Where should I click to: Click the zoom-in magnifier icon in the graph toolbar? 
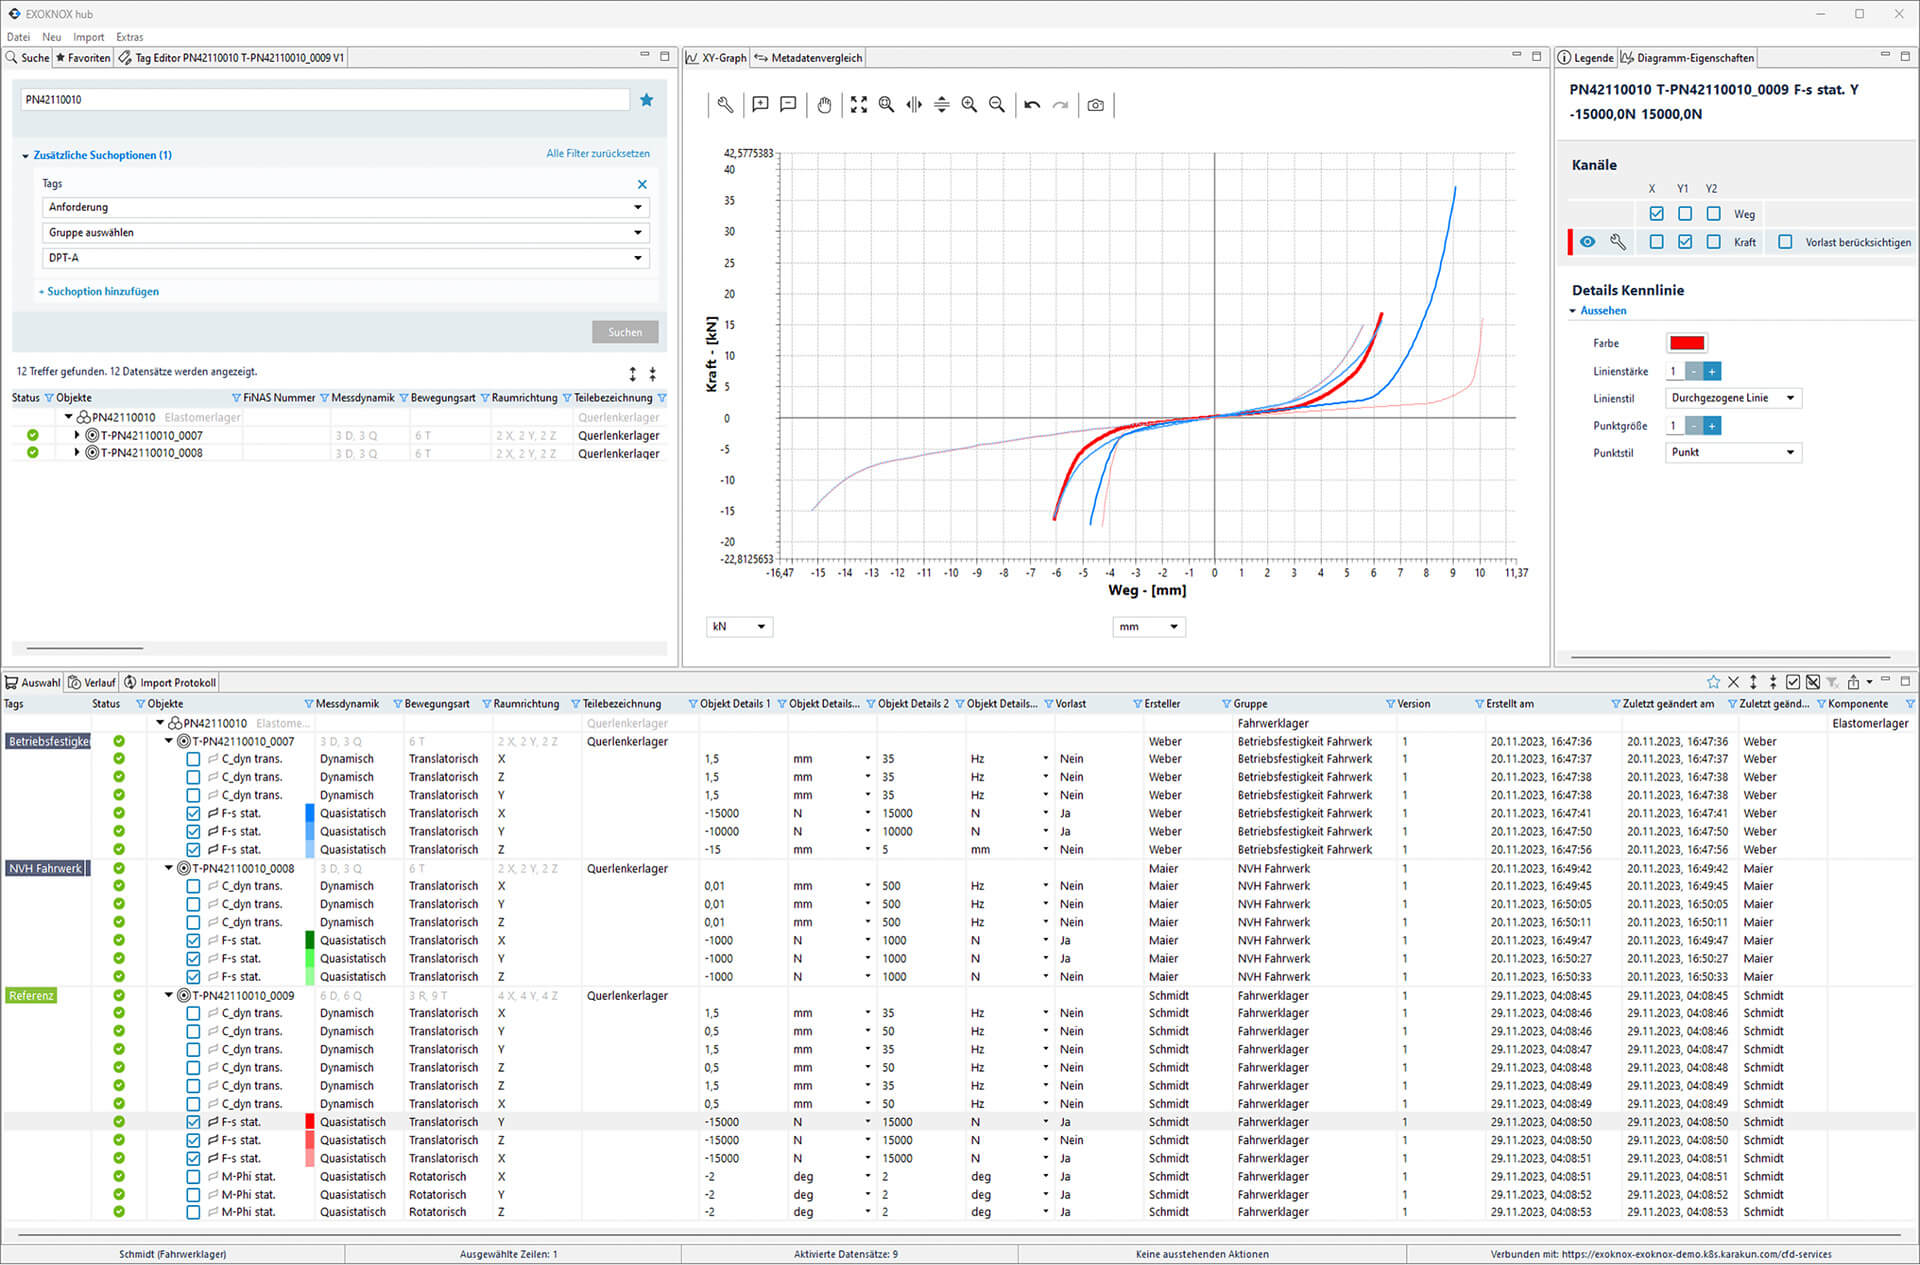(x=968, y=105)
